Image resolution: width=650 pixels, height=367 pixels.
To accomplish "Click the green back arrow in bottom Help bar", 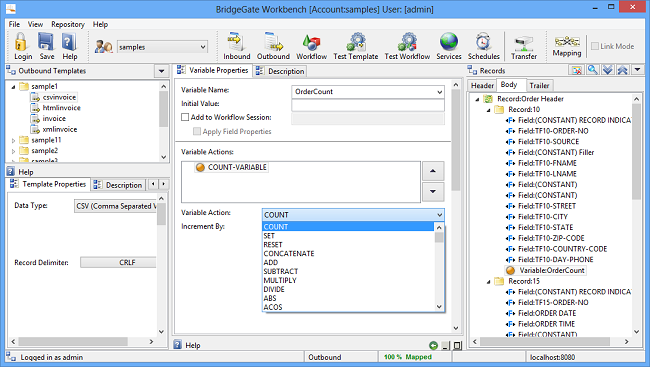I will [433, 345].
